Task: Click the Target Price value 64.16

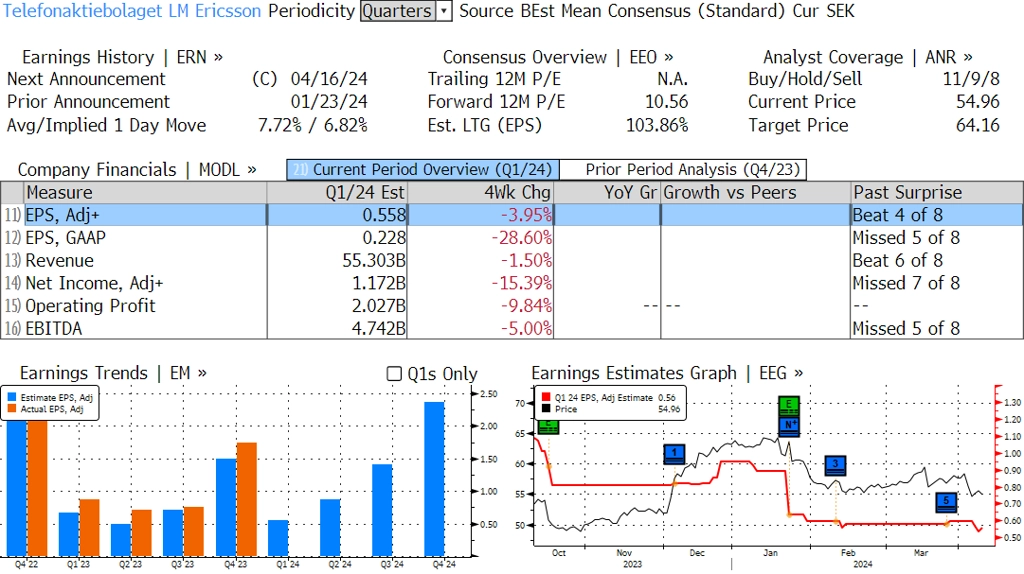Action: pyautogui.click(x=978, y=125)
